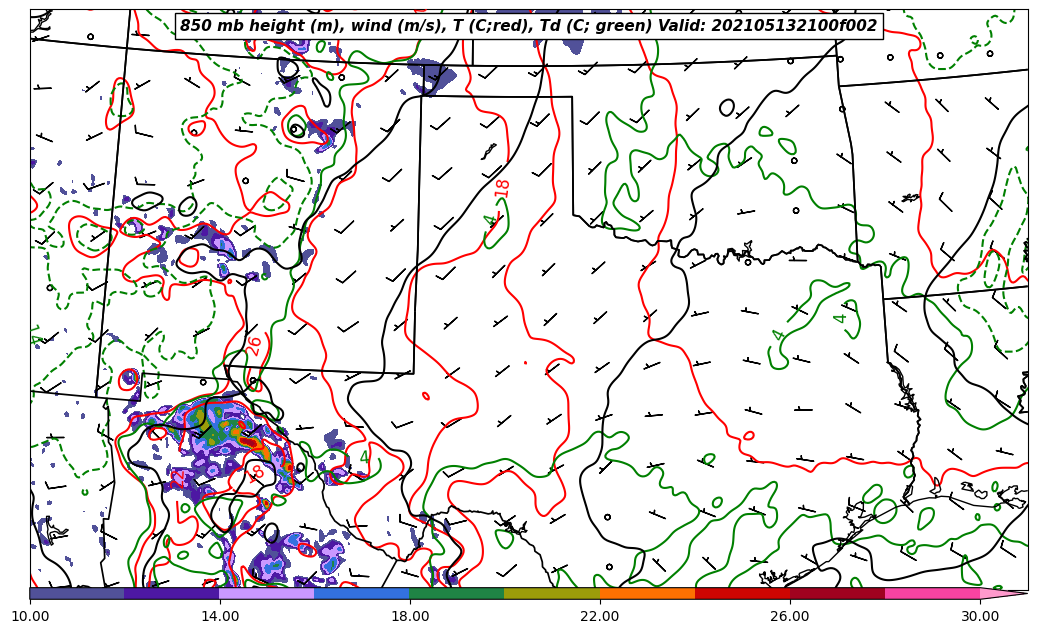The height and width of the screenshot is (633, 1037).
Task: Click the 14.00 colorbar tick label
Action: coord(220,616)
